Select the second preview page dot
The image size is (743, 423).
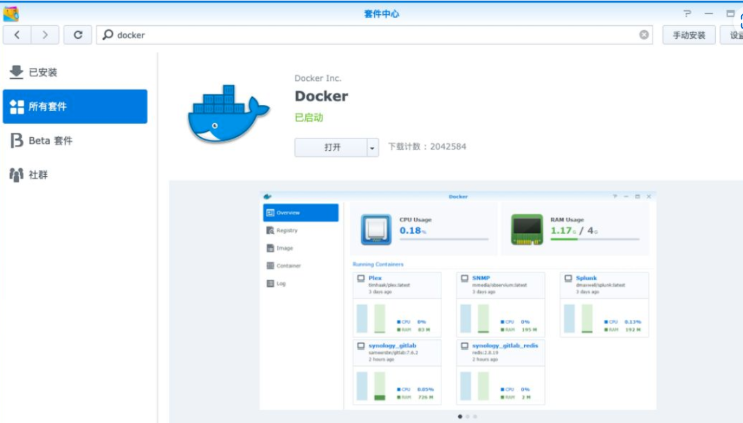[x=467, y=417]
